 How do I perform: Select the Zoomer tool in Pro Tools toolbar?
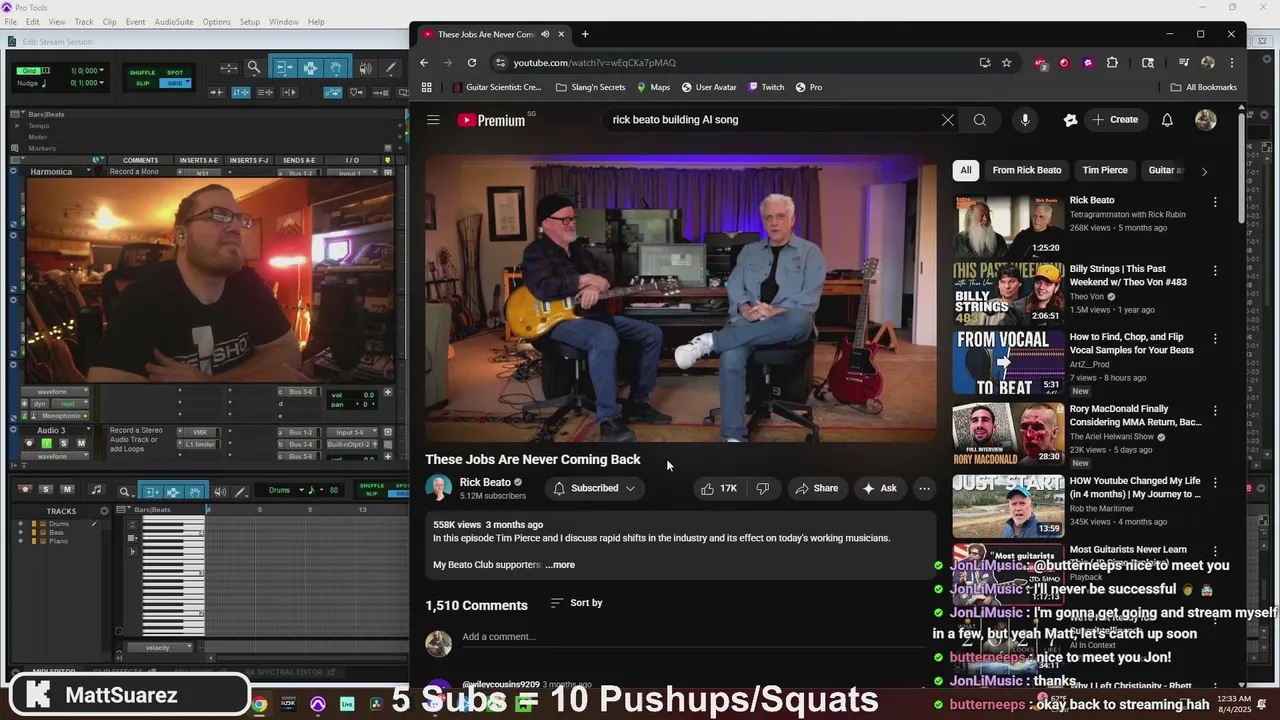254,68
